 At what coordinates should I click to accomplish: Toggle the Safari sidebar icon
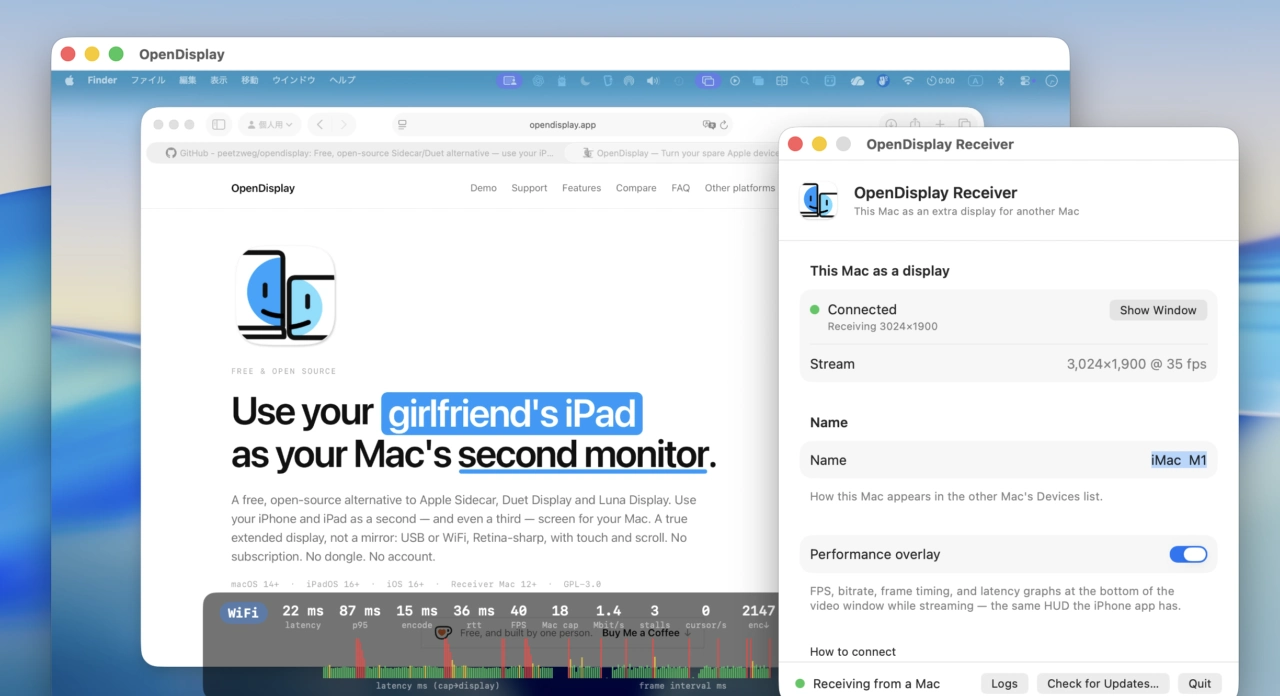click(x=218, y=125)
